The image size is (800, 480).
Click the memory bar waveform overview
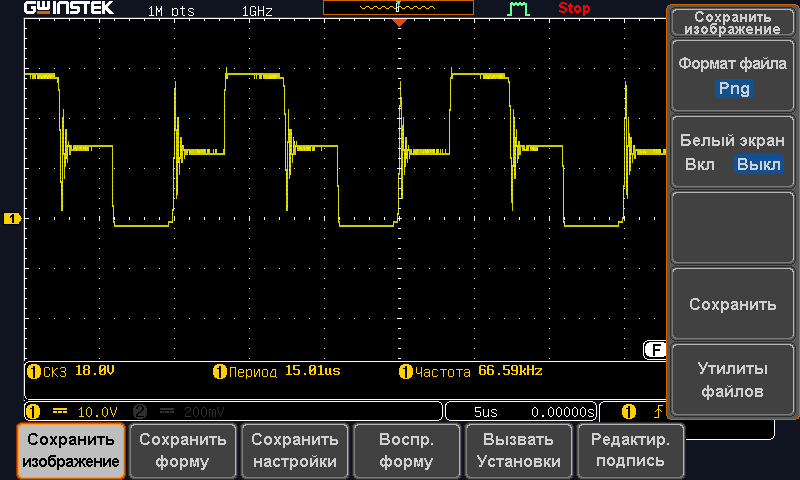(398, 7)
